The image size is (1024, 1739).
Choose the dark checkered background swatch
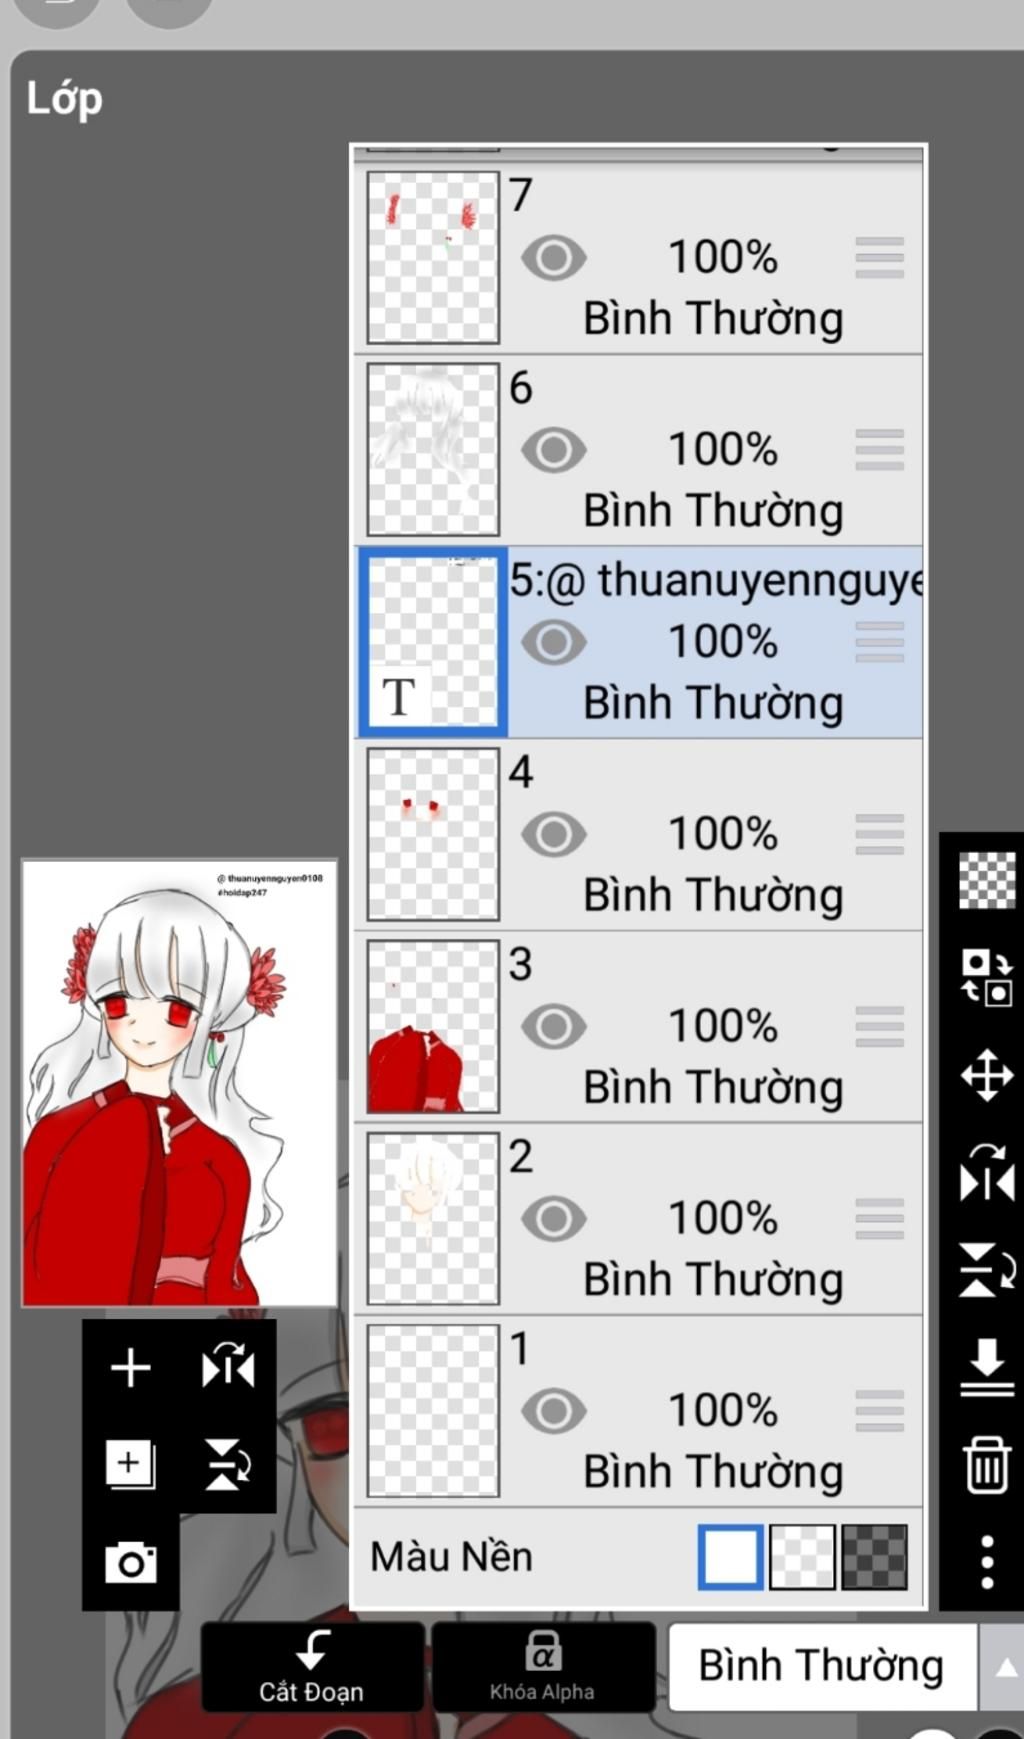pos(875,1557)
